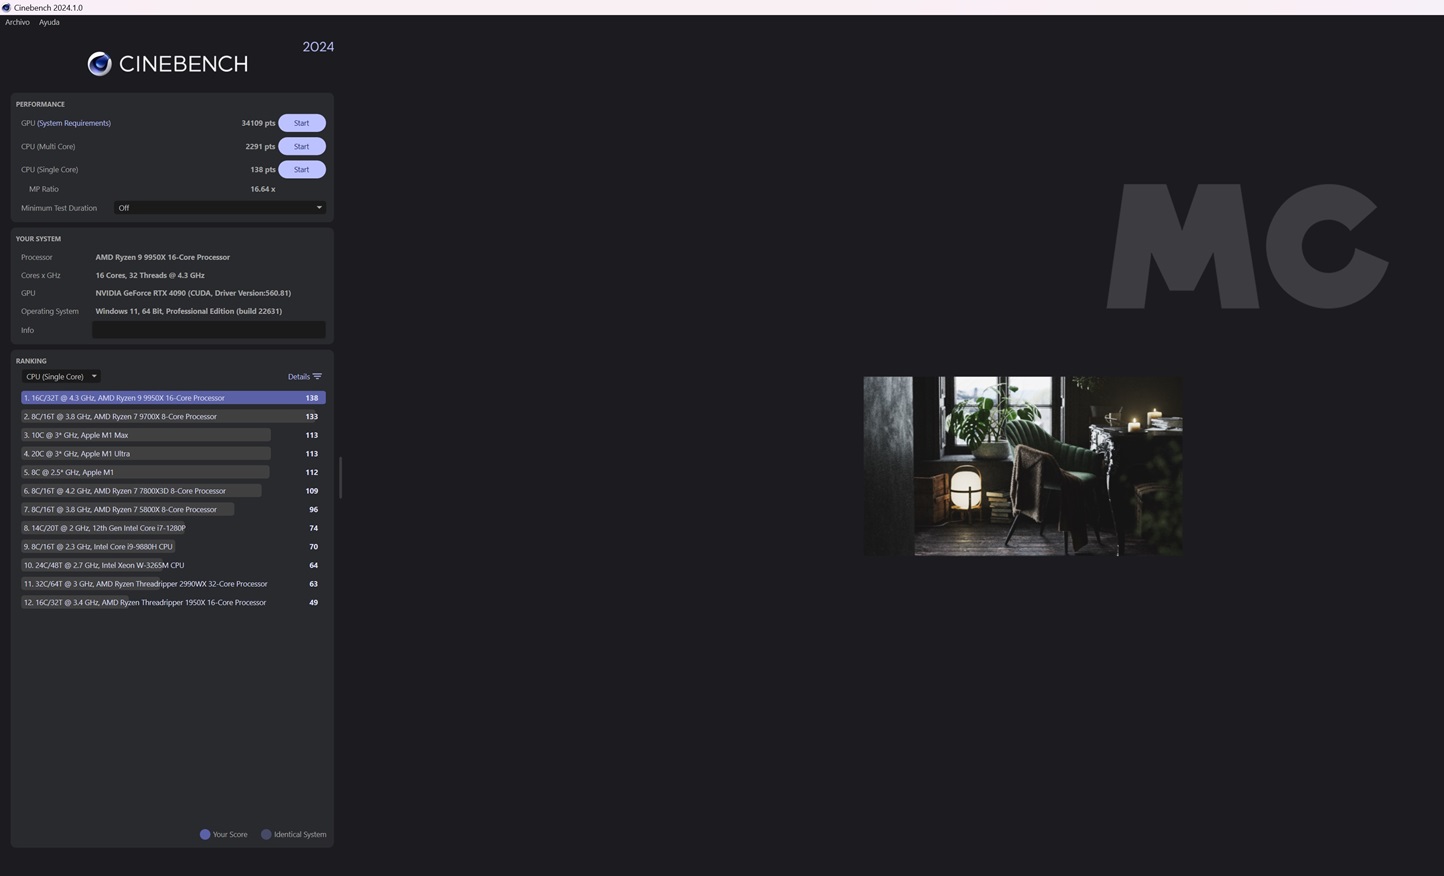Click the rendered room scene preview

pos(1022,466)
